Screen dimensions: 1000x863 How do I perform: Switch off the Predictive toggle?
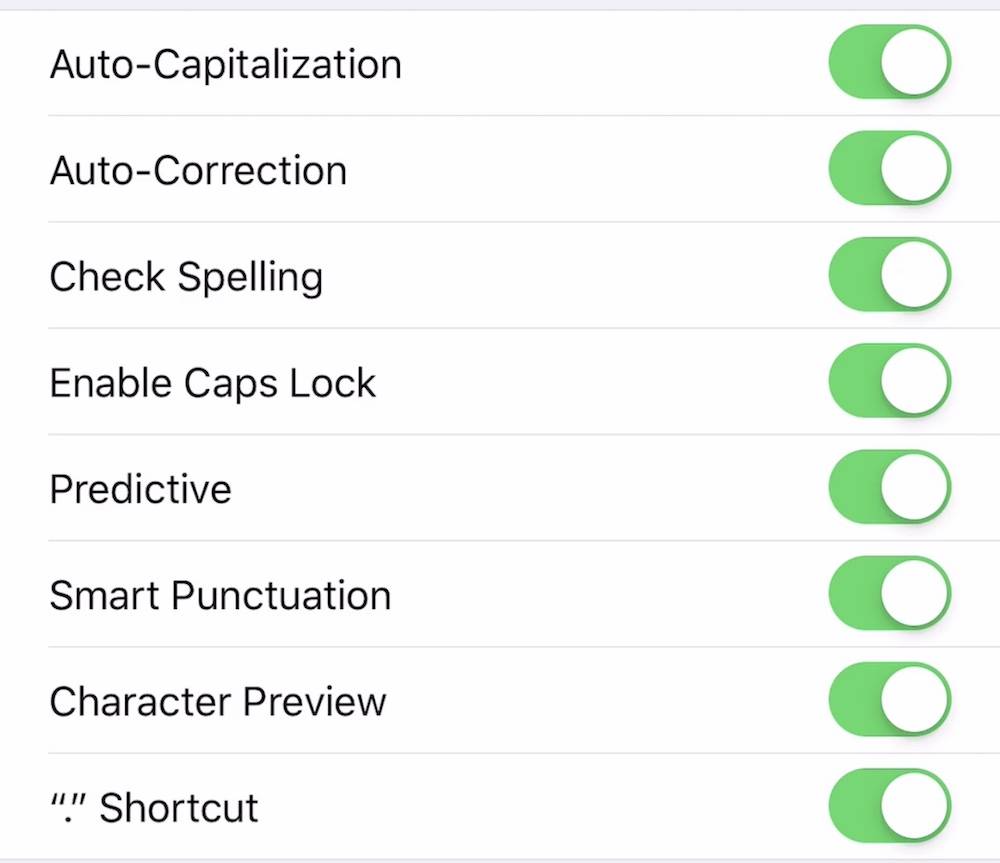(889, 487)
